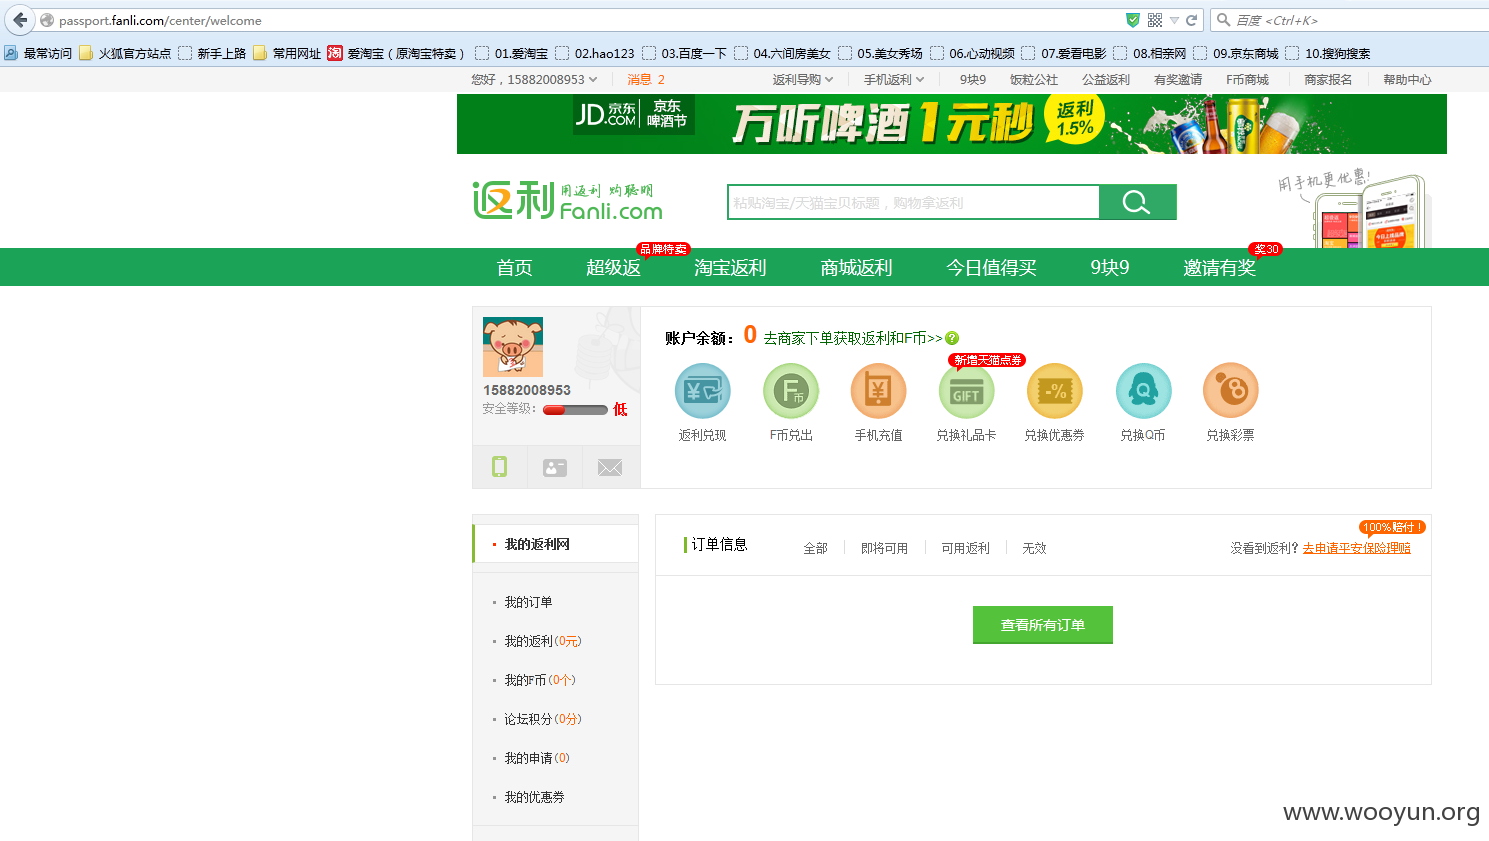Select 我的申请 (0) in the sidebar

pos(536,758)
